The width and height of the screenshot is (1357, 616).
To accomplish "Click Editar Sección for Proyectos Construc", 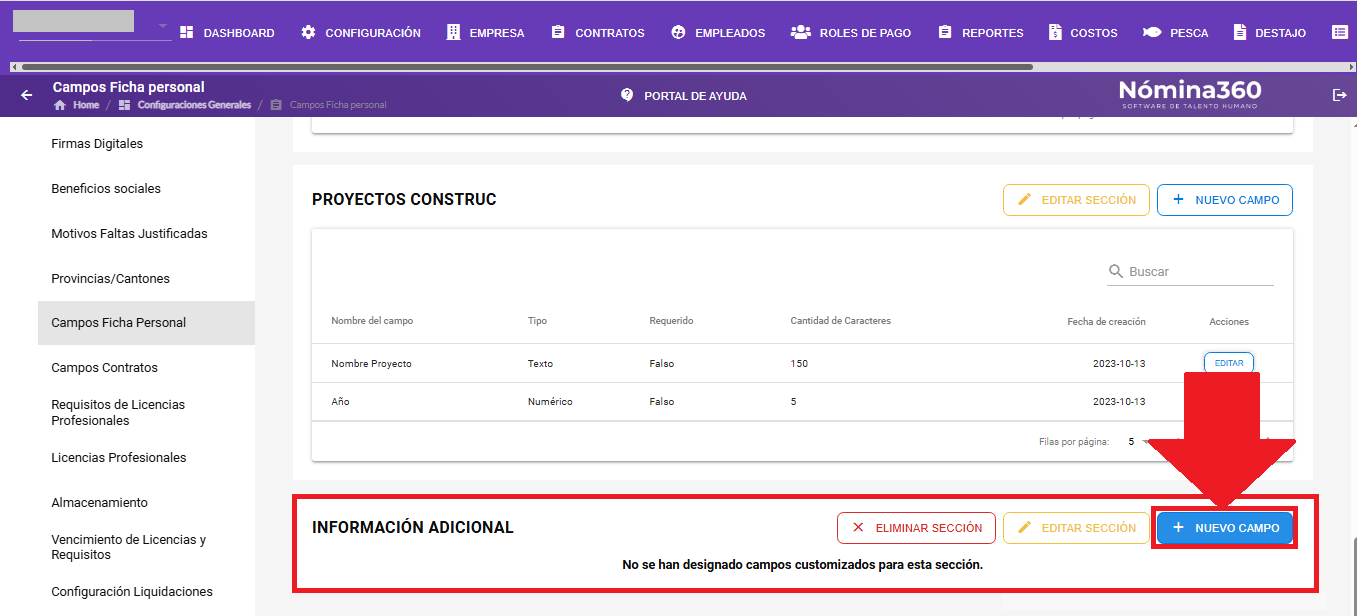I will pyautogui.click(x=1076, y=200).
